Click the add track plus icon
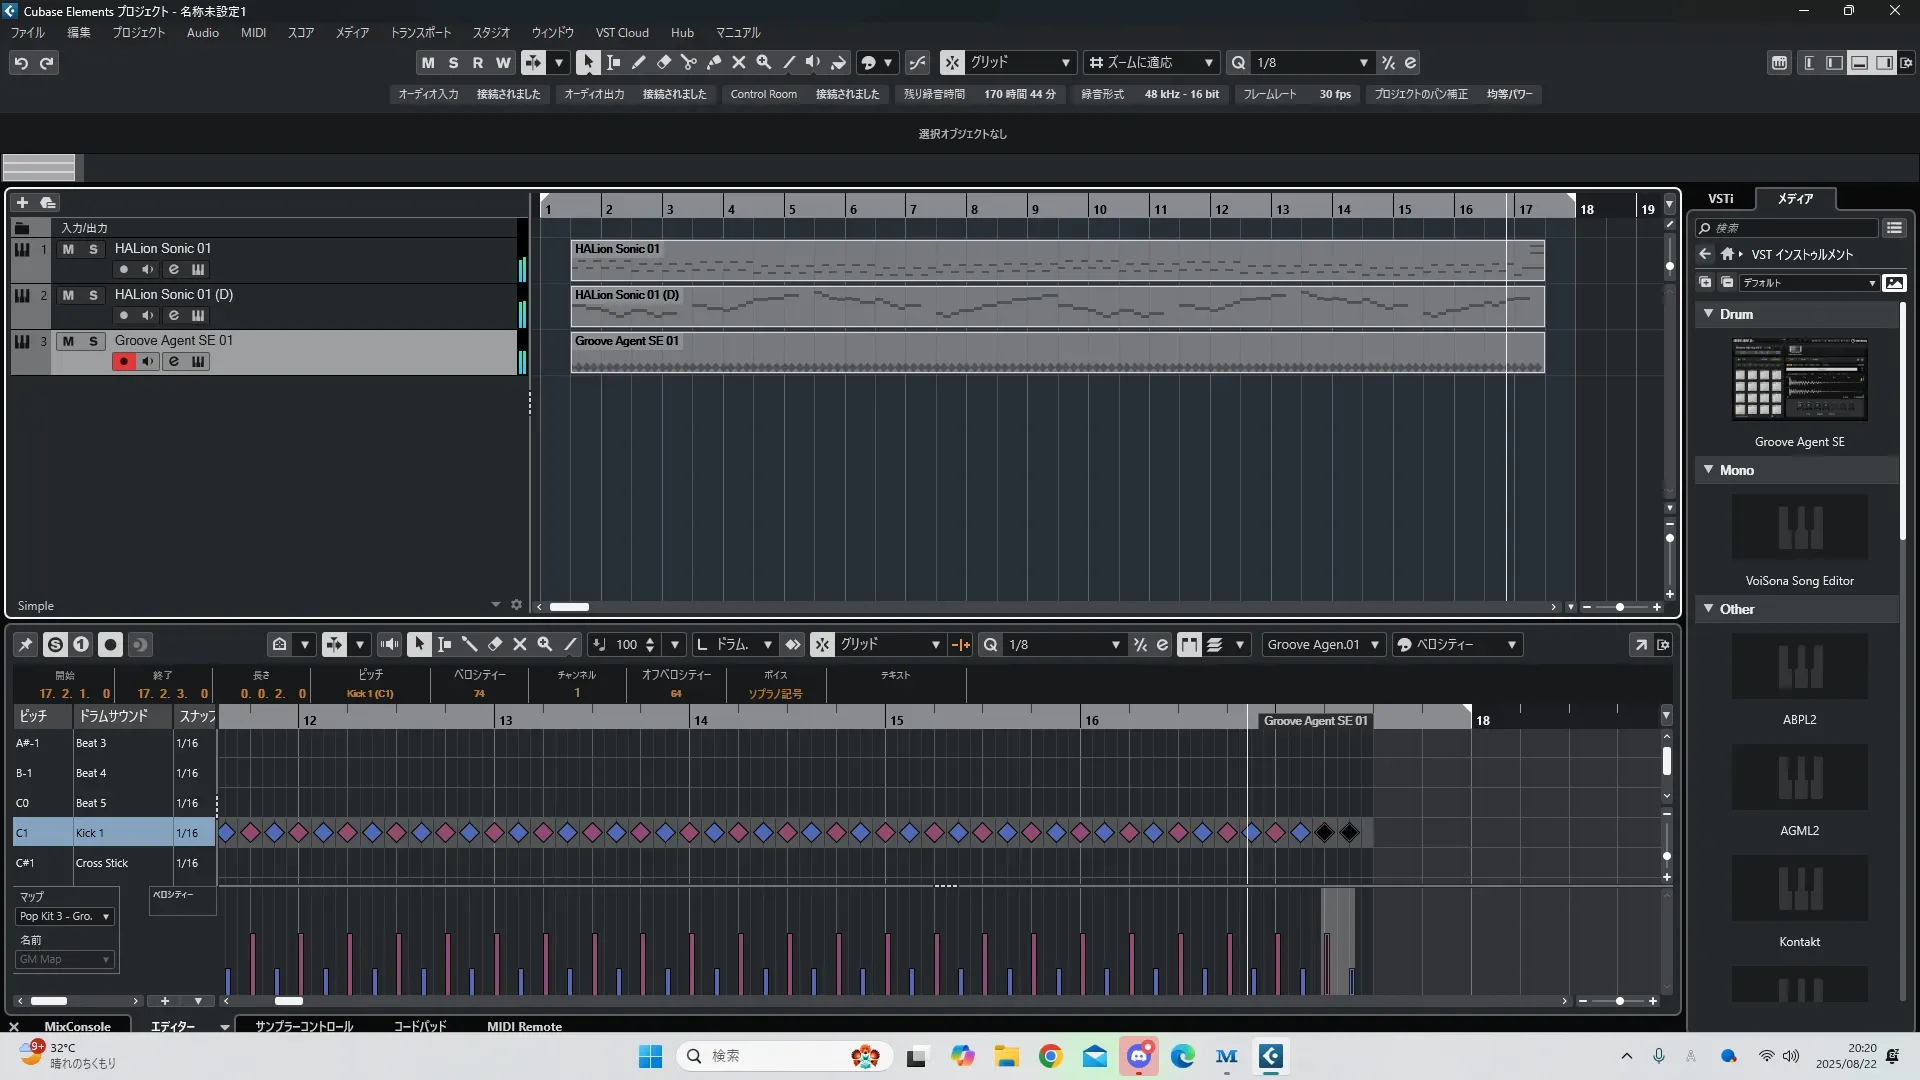1920x1080 pixels. pyautogui.click(x=22, y=202)
